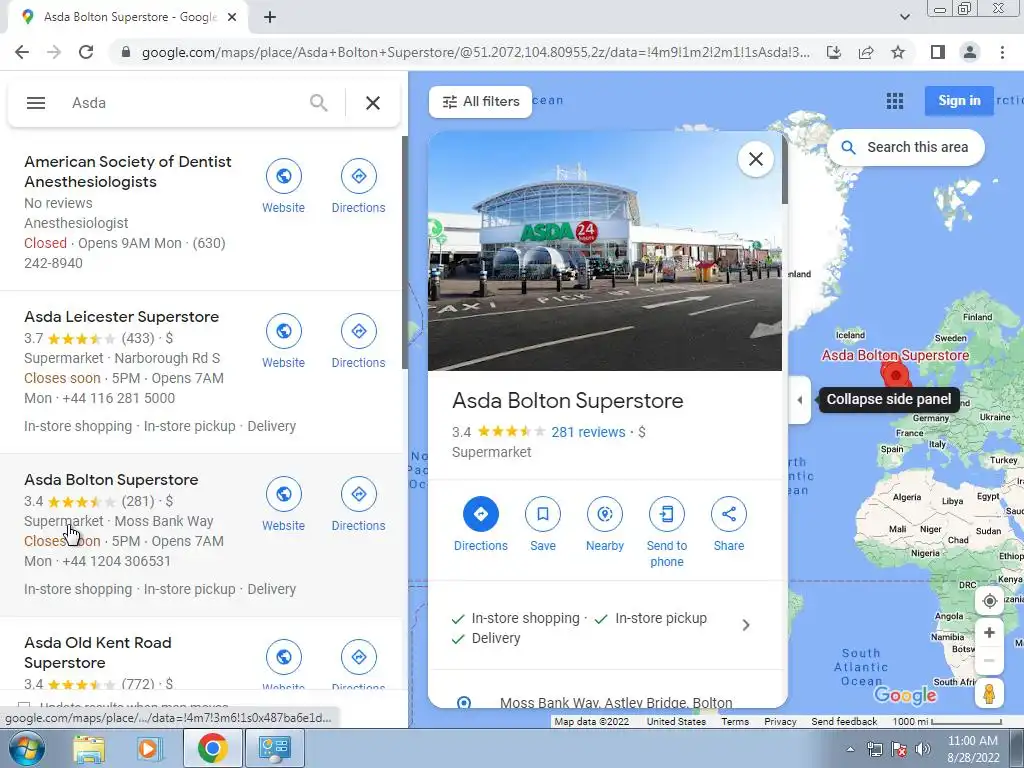Toggle Chrome side panel
Viewport: 1024px width, 768px height.
938,52
